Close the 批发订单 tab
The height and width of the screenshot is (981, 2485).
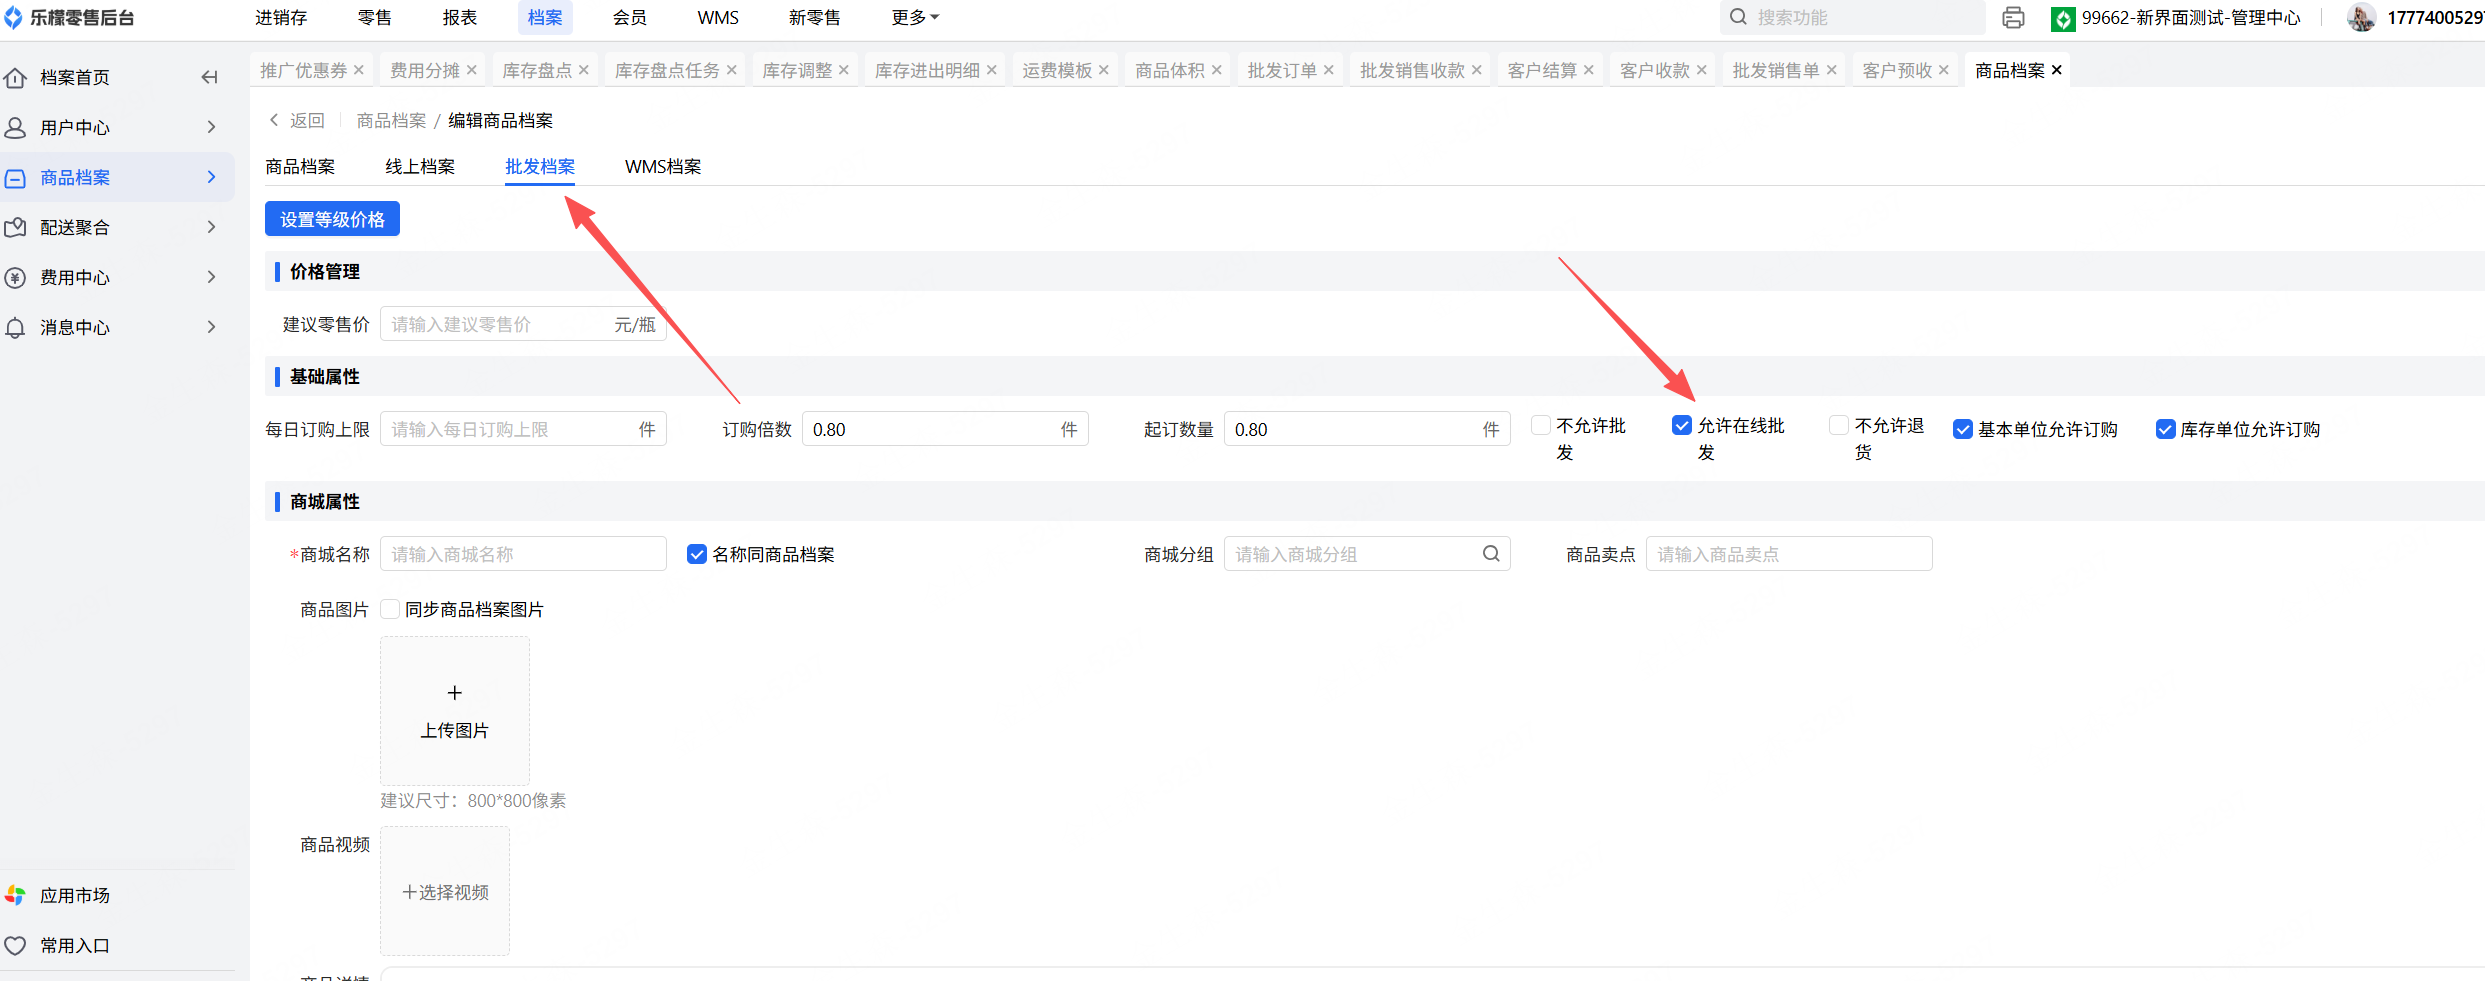click(x=1329, y=70)
